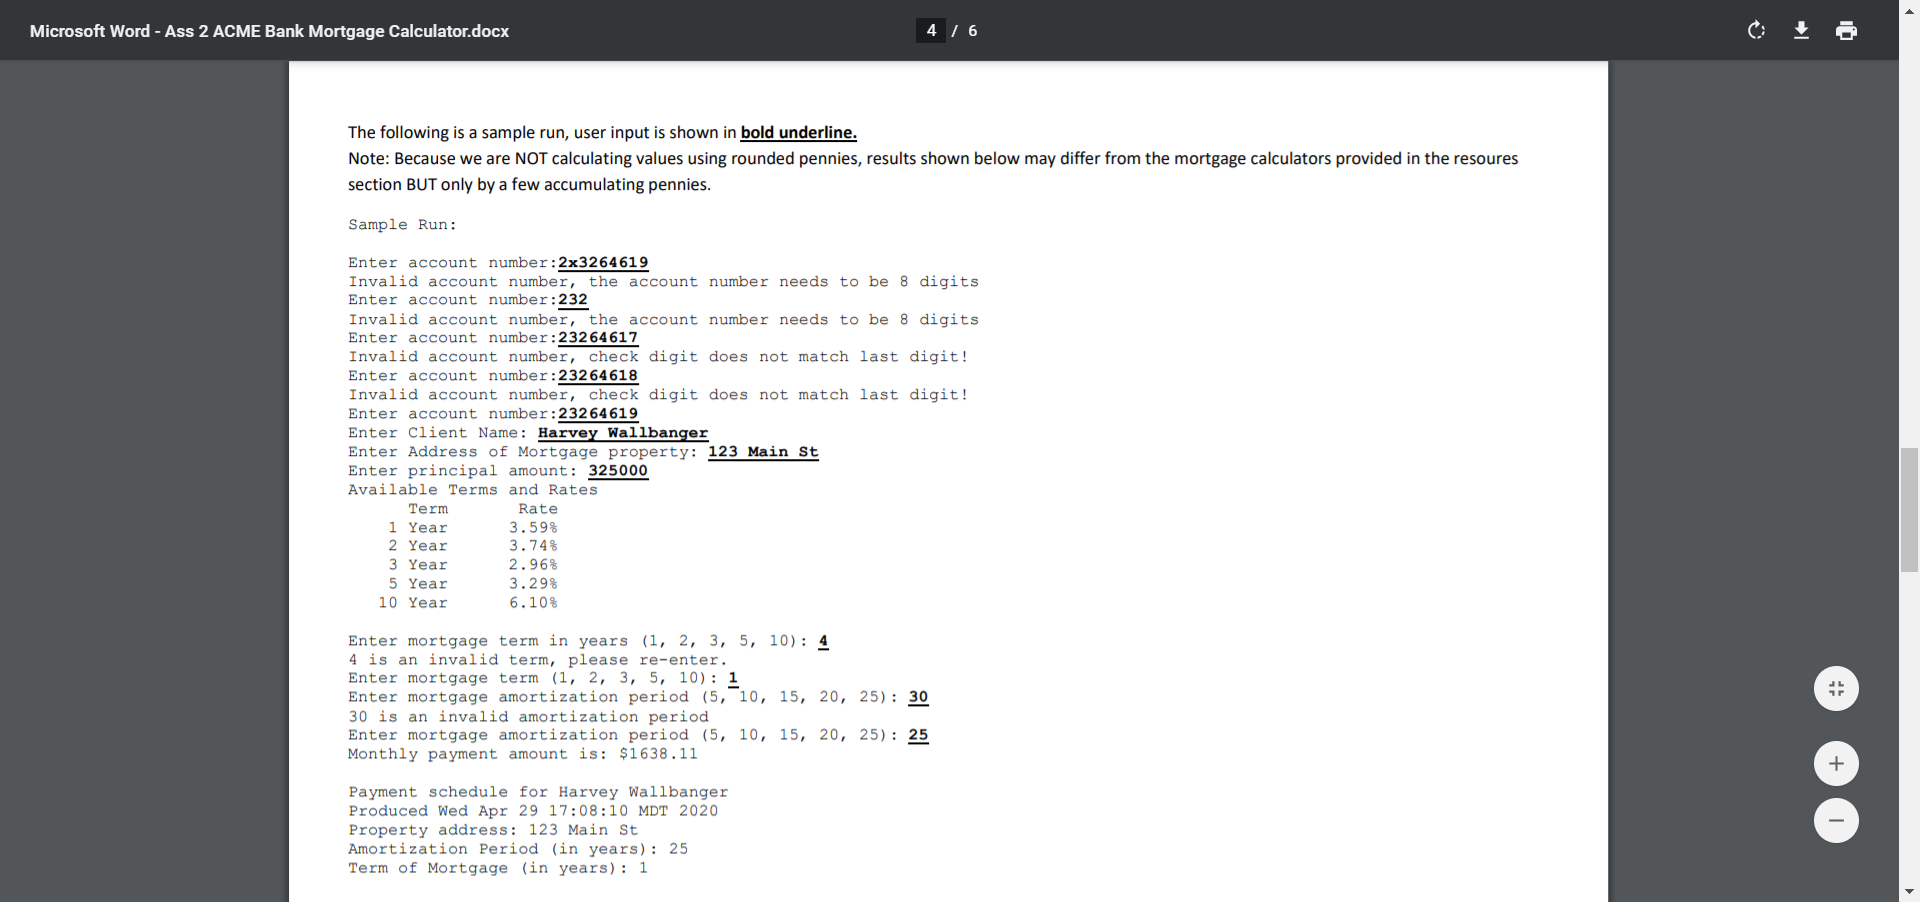
Task: Select the account number 2x3264619
Action: point(603,262)
